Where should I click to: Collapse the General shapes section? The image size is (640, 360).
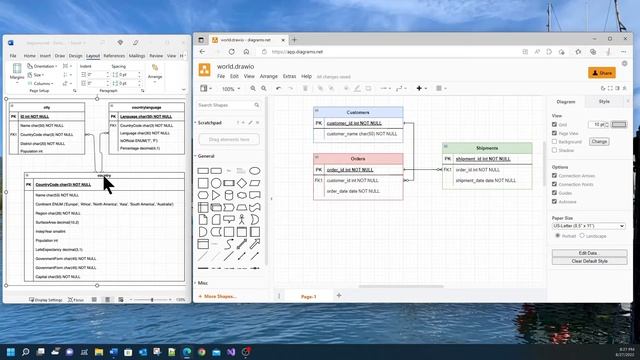click(x=206, y=156)
